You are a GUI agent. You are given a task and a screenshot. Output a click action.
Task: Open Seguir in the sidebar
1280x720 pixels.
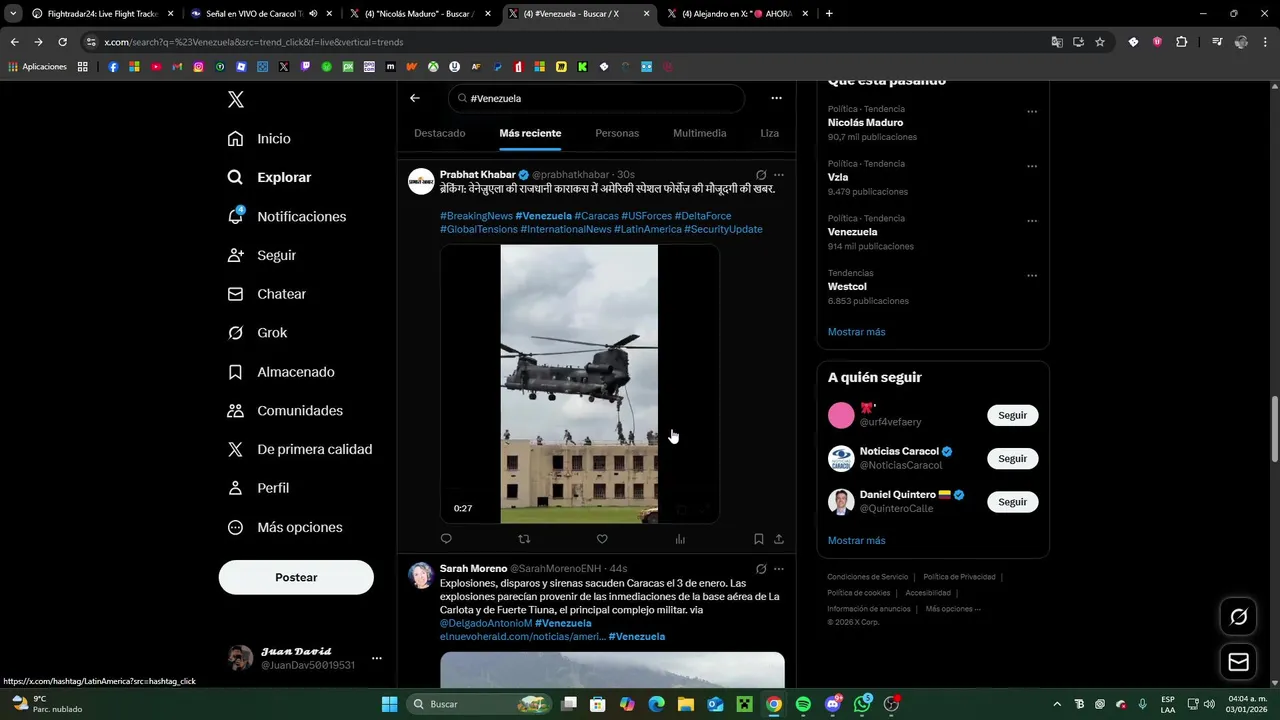pos(261,255)
